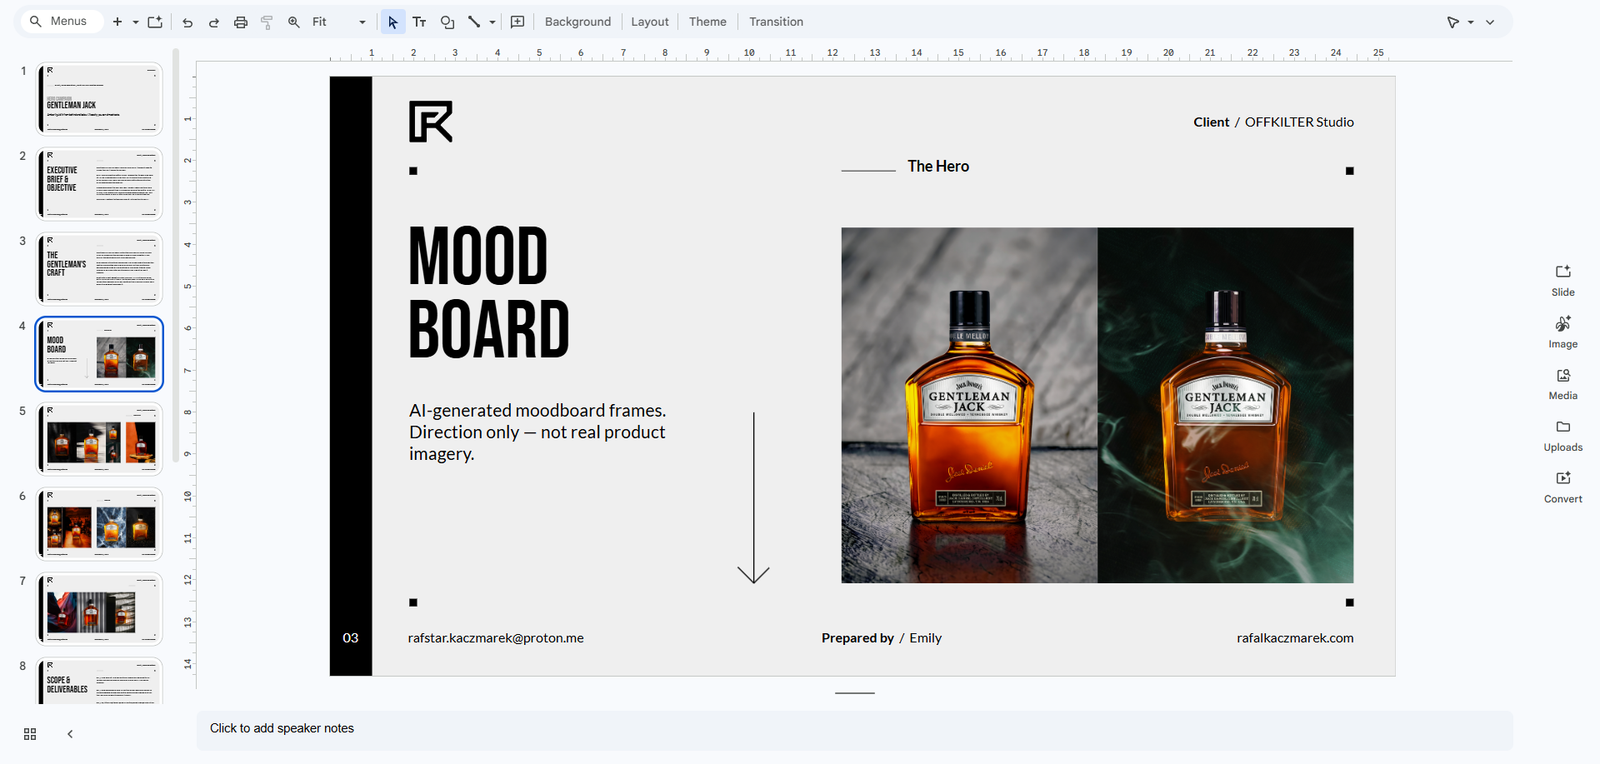The height and width of the screenshot is (764, 1600).
Task: Open the pointer mode dropdown arrow
Action: [1471, 22]
